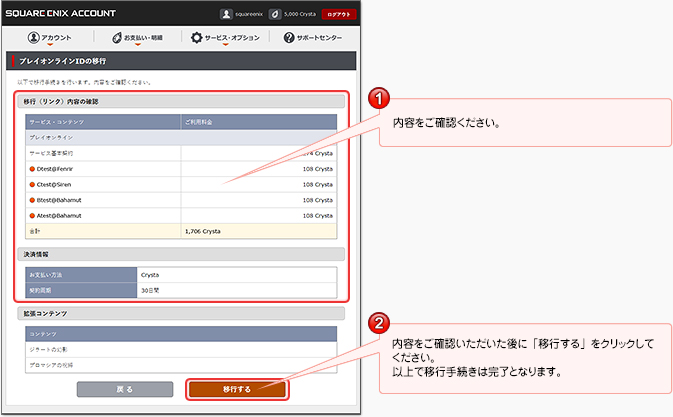Click the 拡張コンテンツ section header
The image size is (673, 417).
coord(181,314)
